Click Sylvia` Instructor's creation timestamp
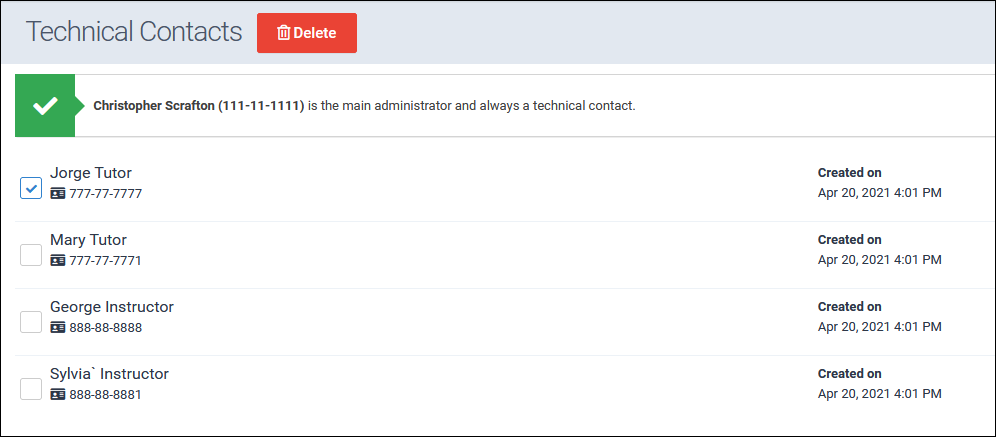Viewport: 996px width, 437px height. tap(879, 394)
